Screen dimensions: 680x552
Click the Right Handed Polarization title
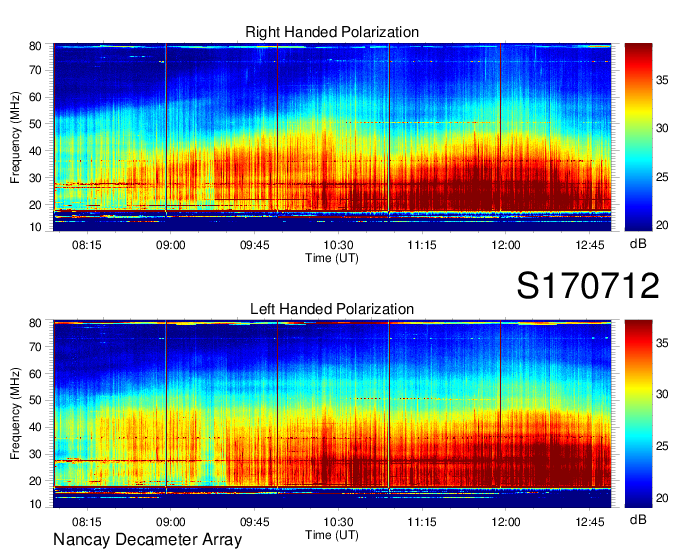332,32
